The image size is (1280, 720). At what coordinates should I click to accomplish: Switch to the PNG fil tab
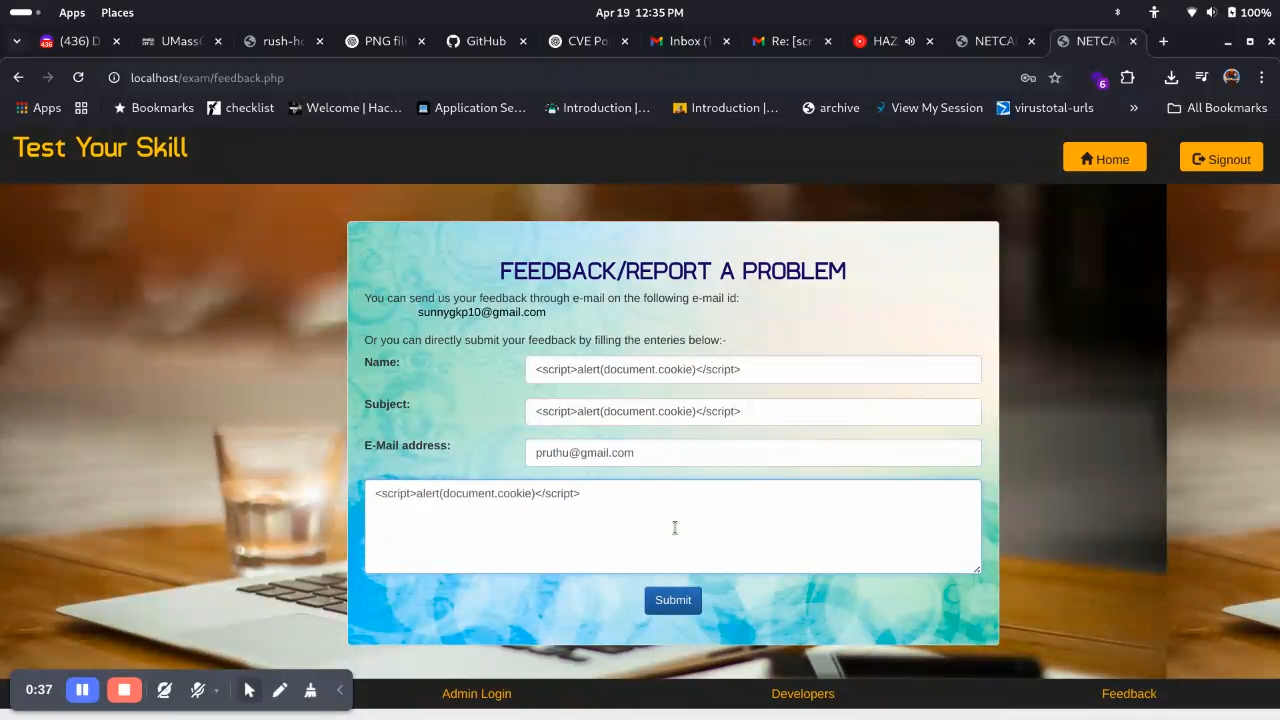(x=385, y=41)
